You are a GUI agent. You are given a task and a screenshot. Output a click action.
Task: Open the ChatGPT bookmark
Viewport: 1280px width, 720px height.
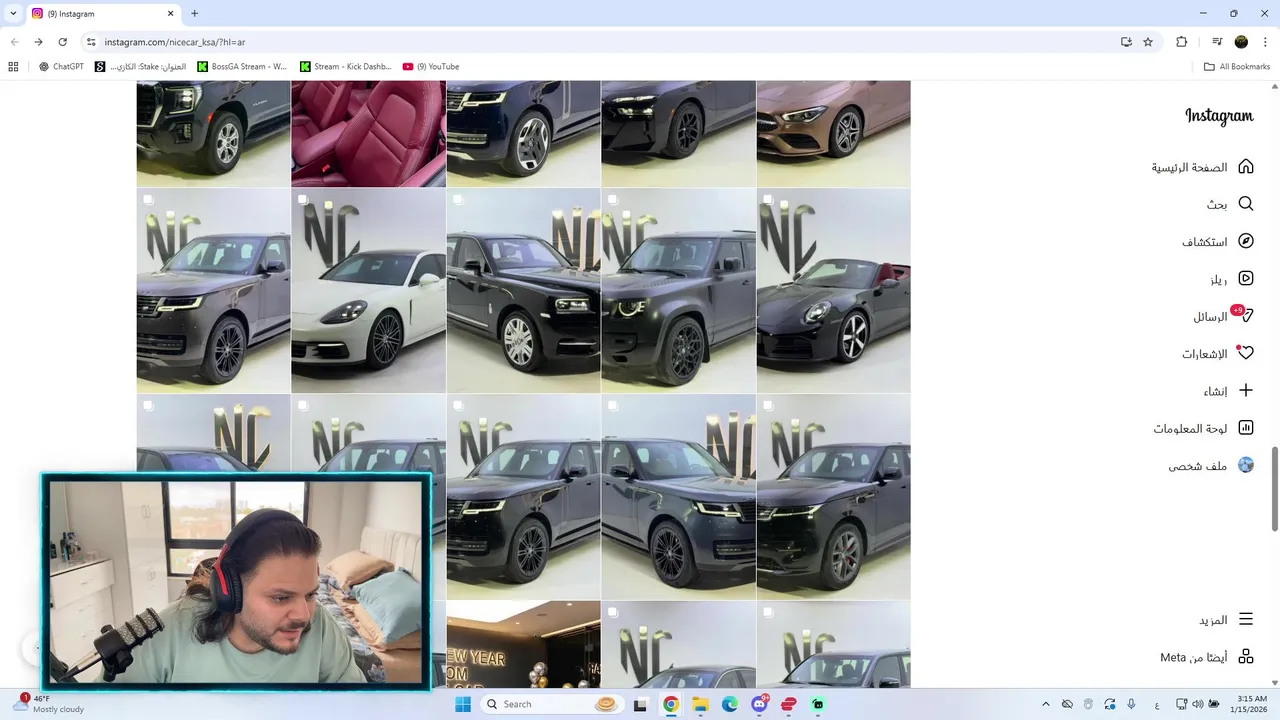(61, 67)
